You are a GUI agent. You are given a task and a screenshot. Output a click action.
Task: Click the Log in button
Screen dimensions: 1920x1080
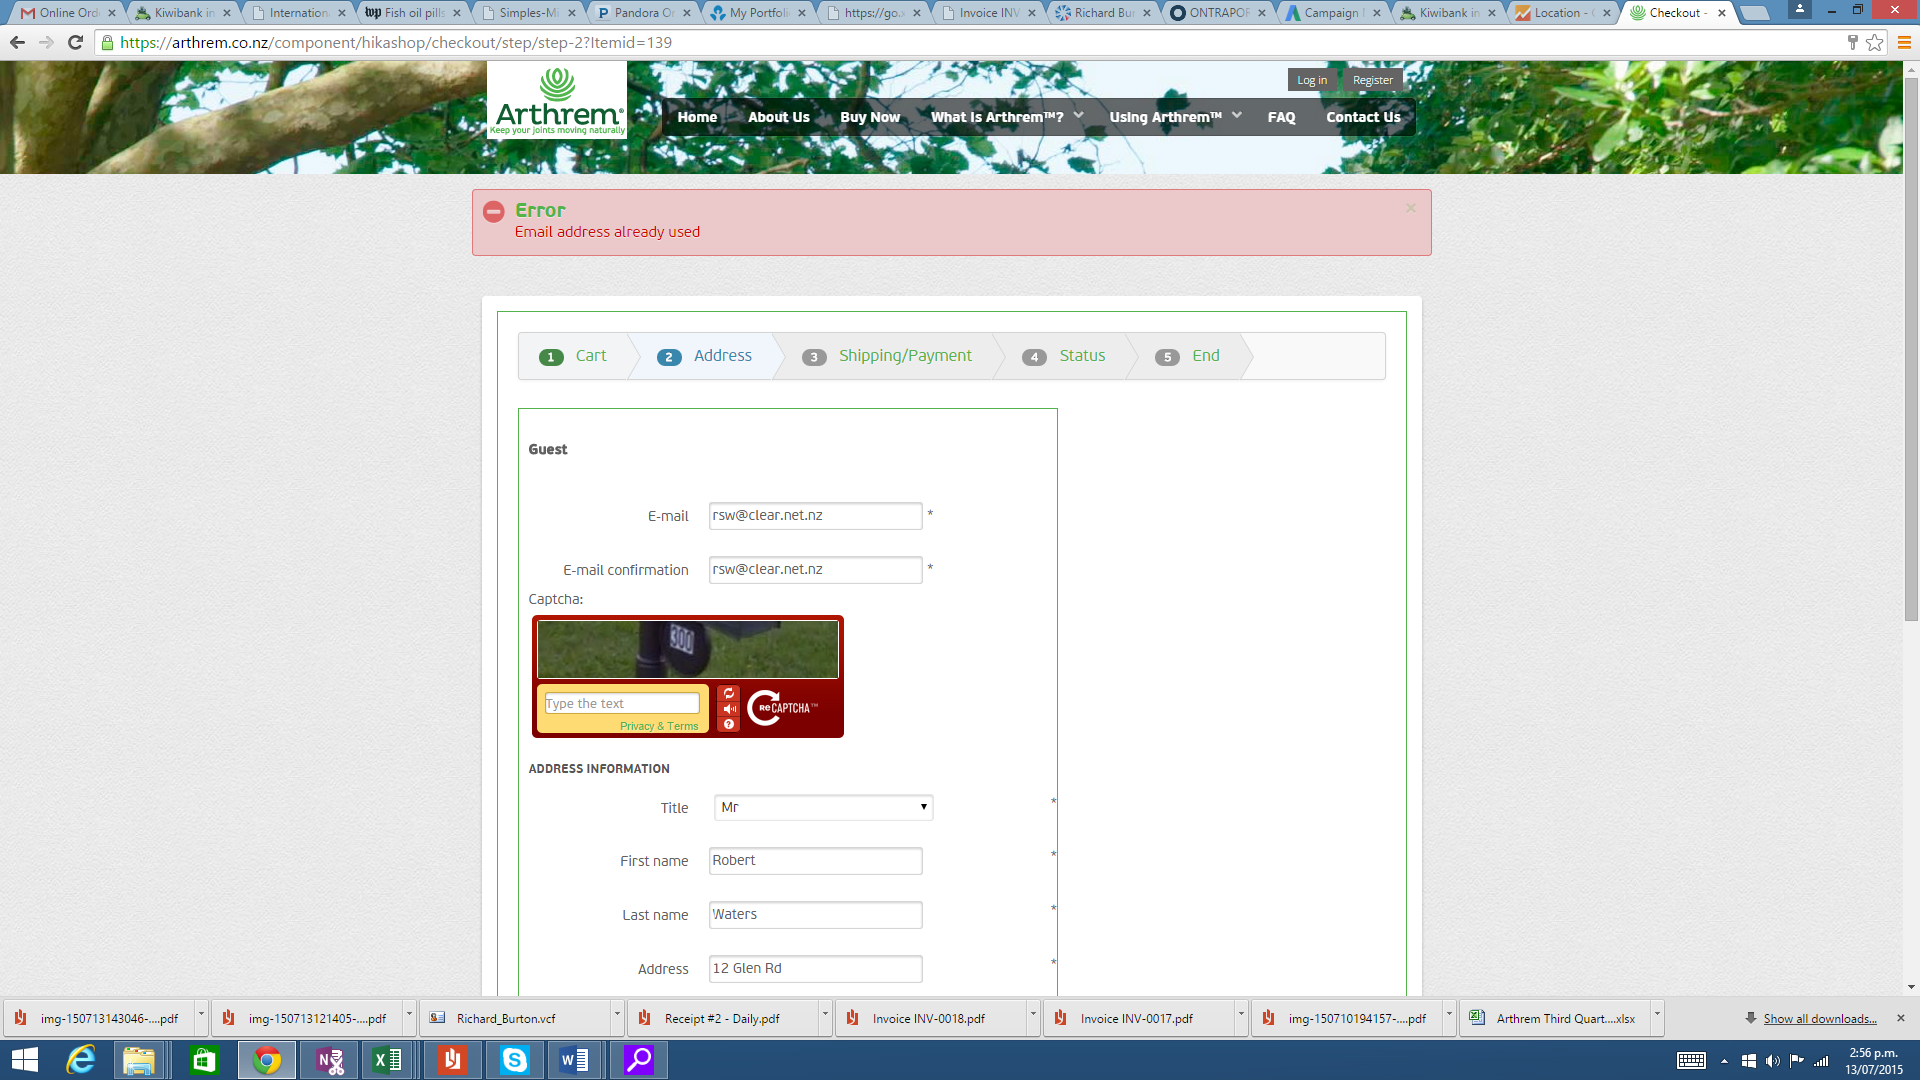(1311, 80)
